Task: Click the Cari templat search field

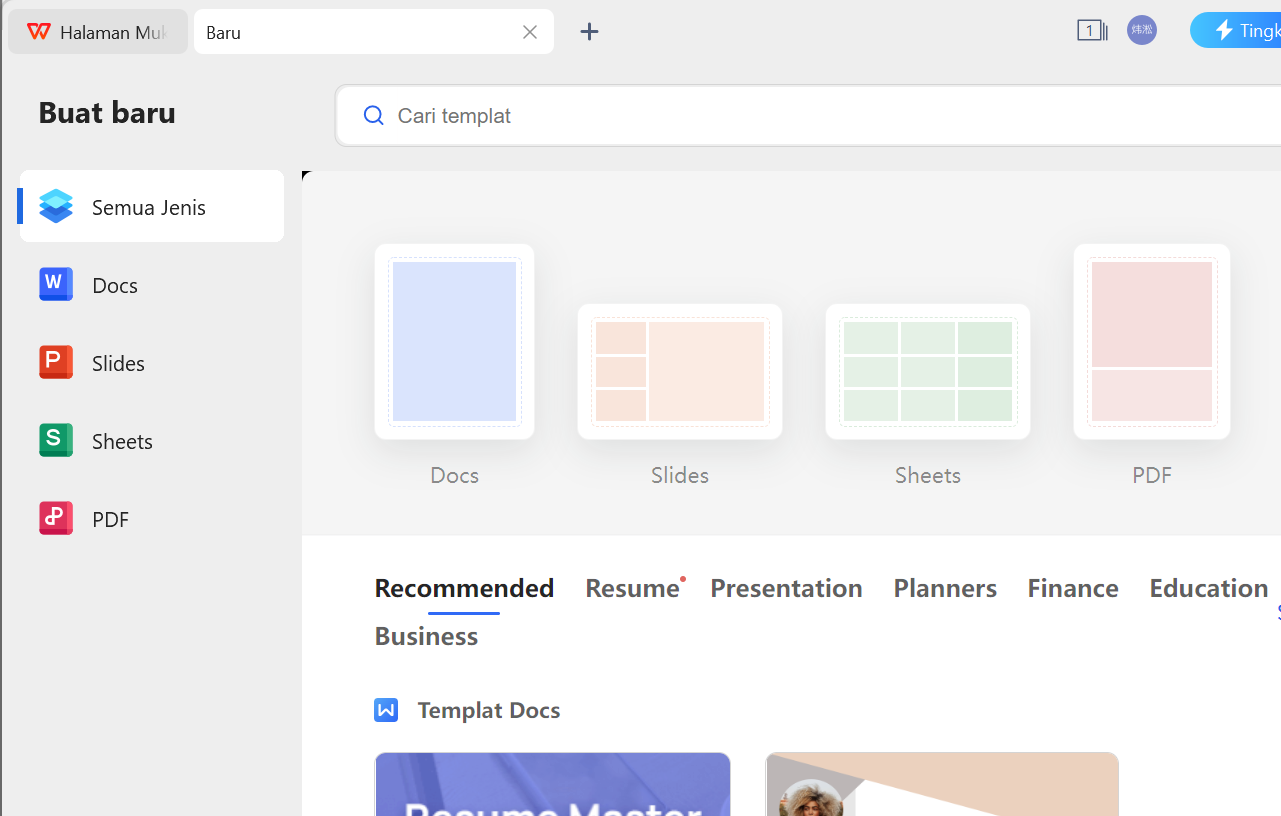Action: (800, 116)
